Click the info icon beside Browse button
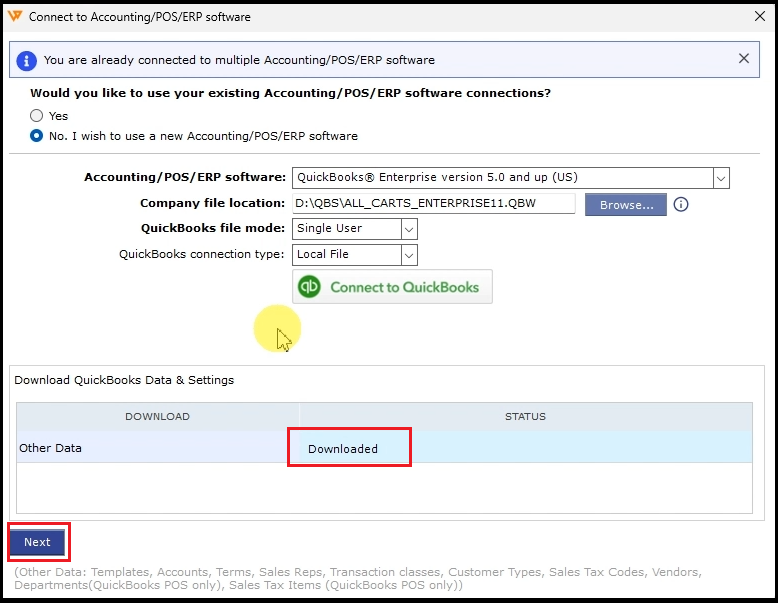Viewport: 778px width, 603px height. tap(681, 204)
